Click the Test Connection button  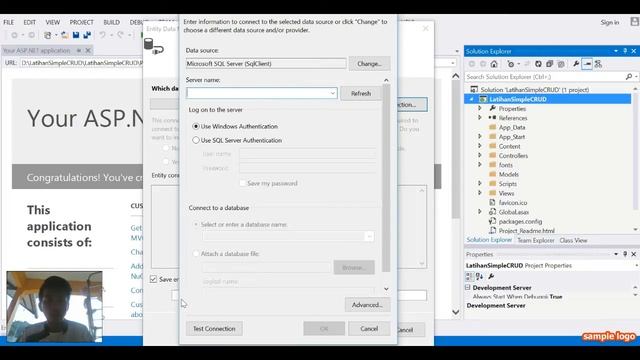click(214, 329)
